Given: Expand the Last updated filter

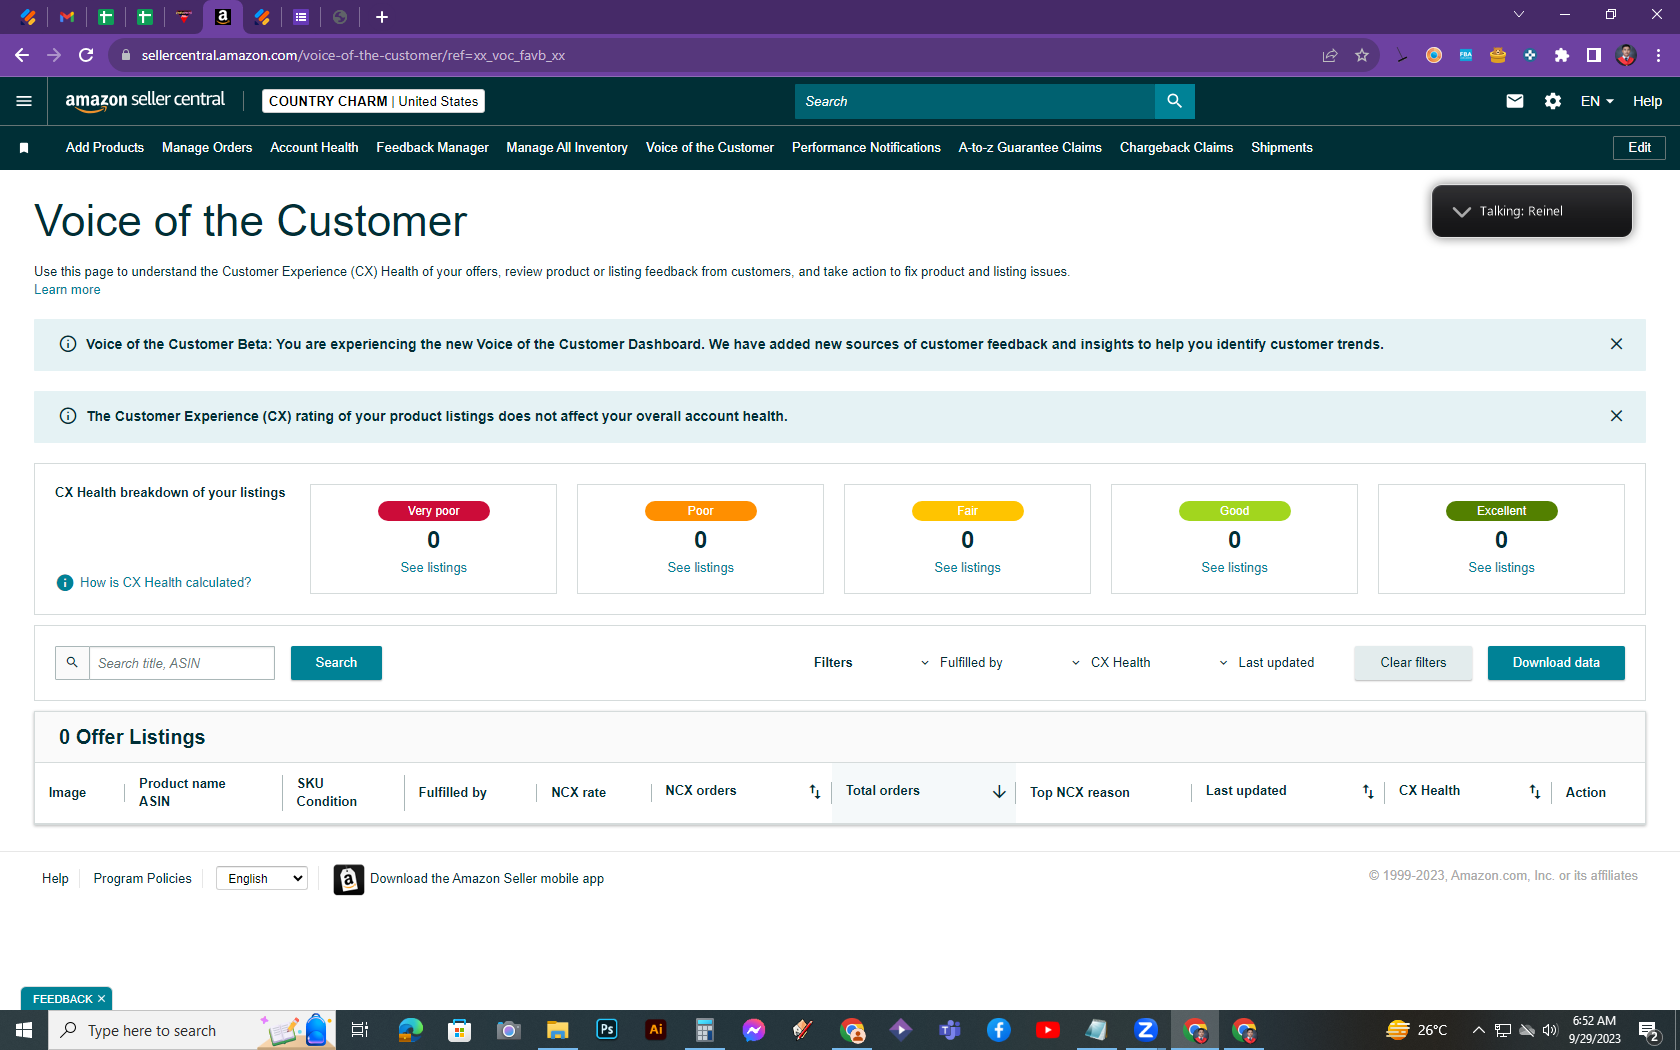Looking at the screenshot, I should pos(1266,663).
